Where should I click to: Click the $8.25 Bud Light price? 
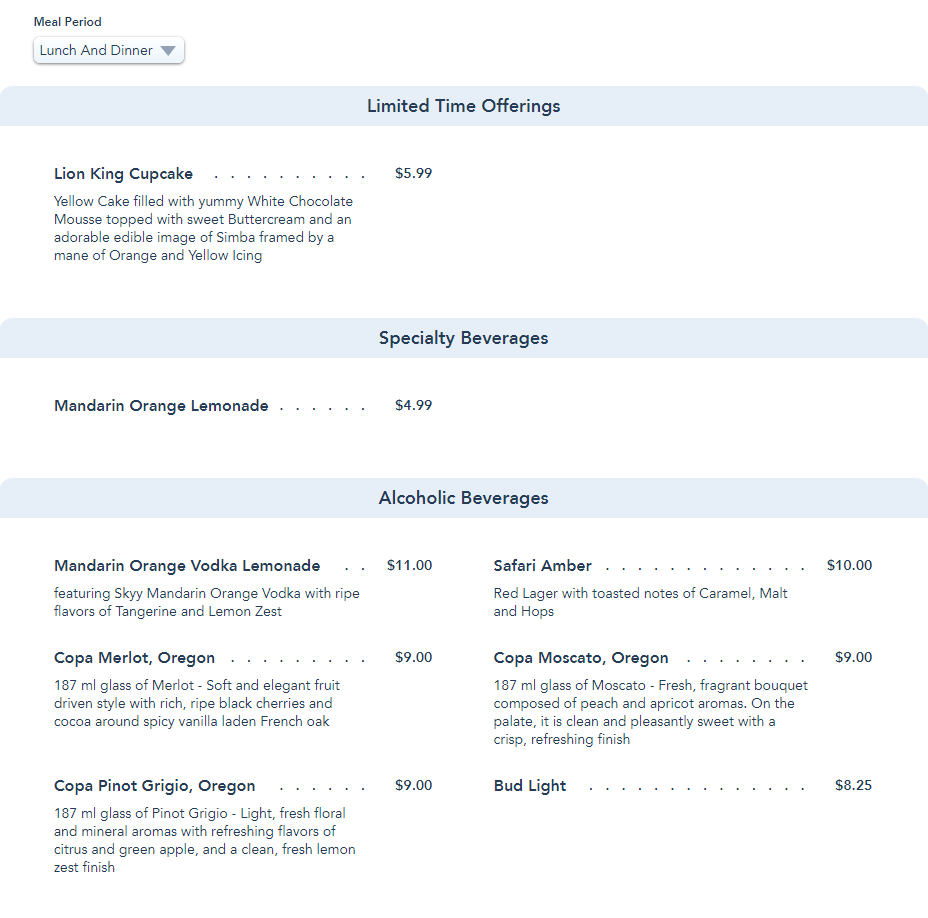coord(853,785)
